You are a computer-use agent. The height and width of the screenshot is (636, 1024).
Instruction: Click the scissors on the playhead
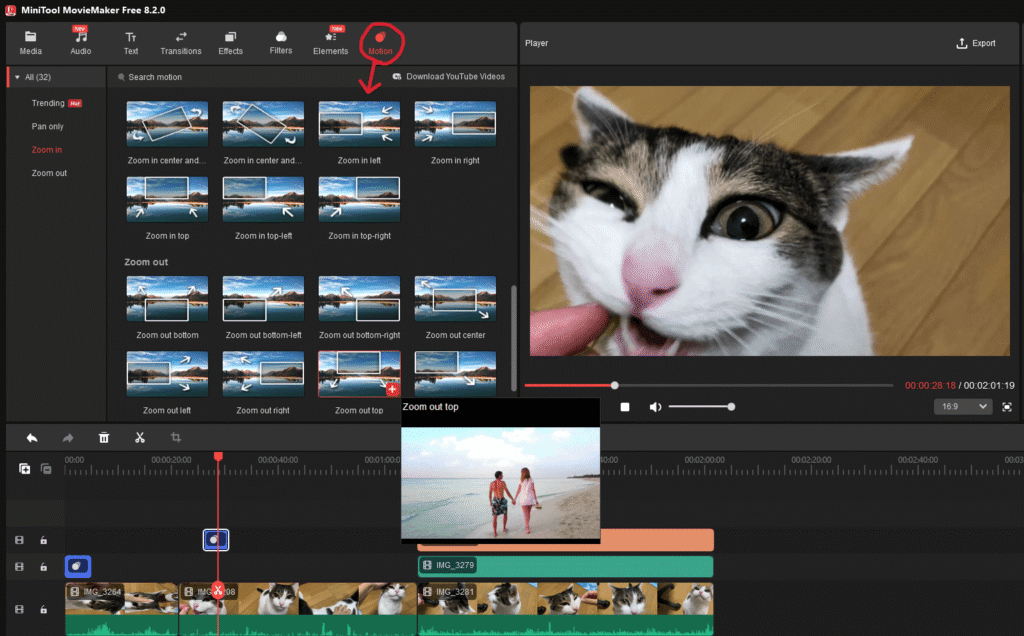[218, 590]
